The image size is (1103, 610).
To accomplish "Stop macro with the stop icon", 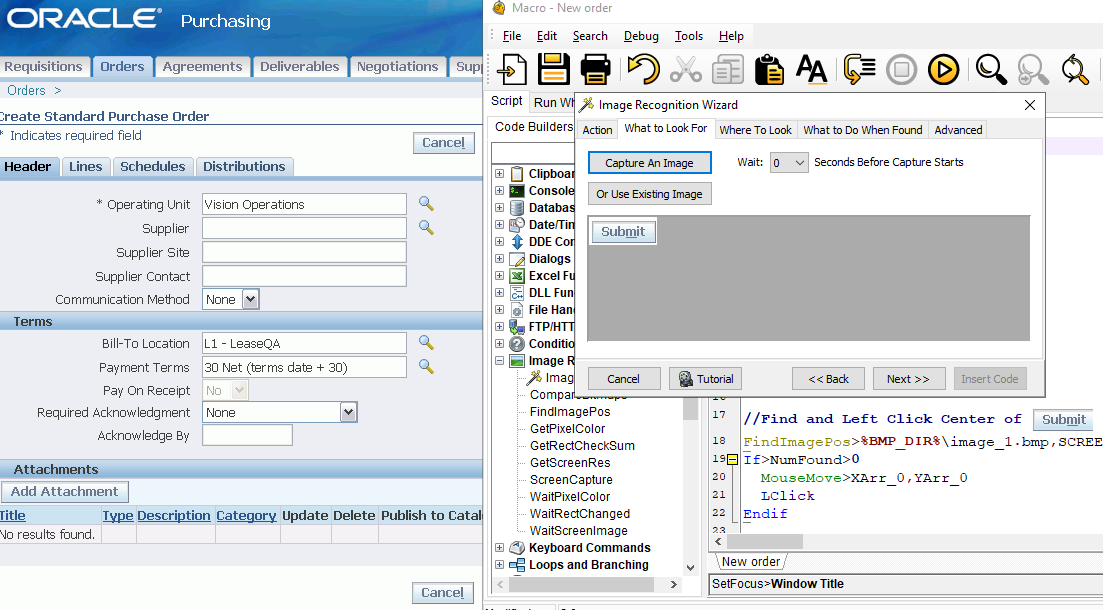I will coord(901,70).
